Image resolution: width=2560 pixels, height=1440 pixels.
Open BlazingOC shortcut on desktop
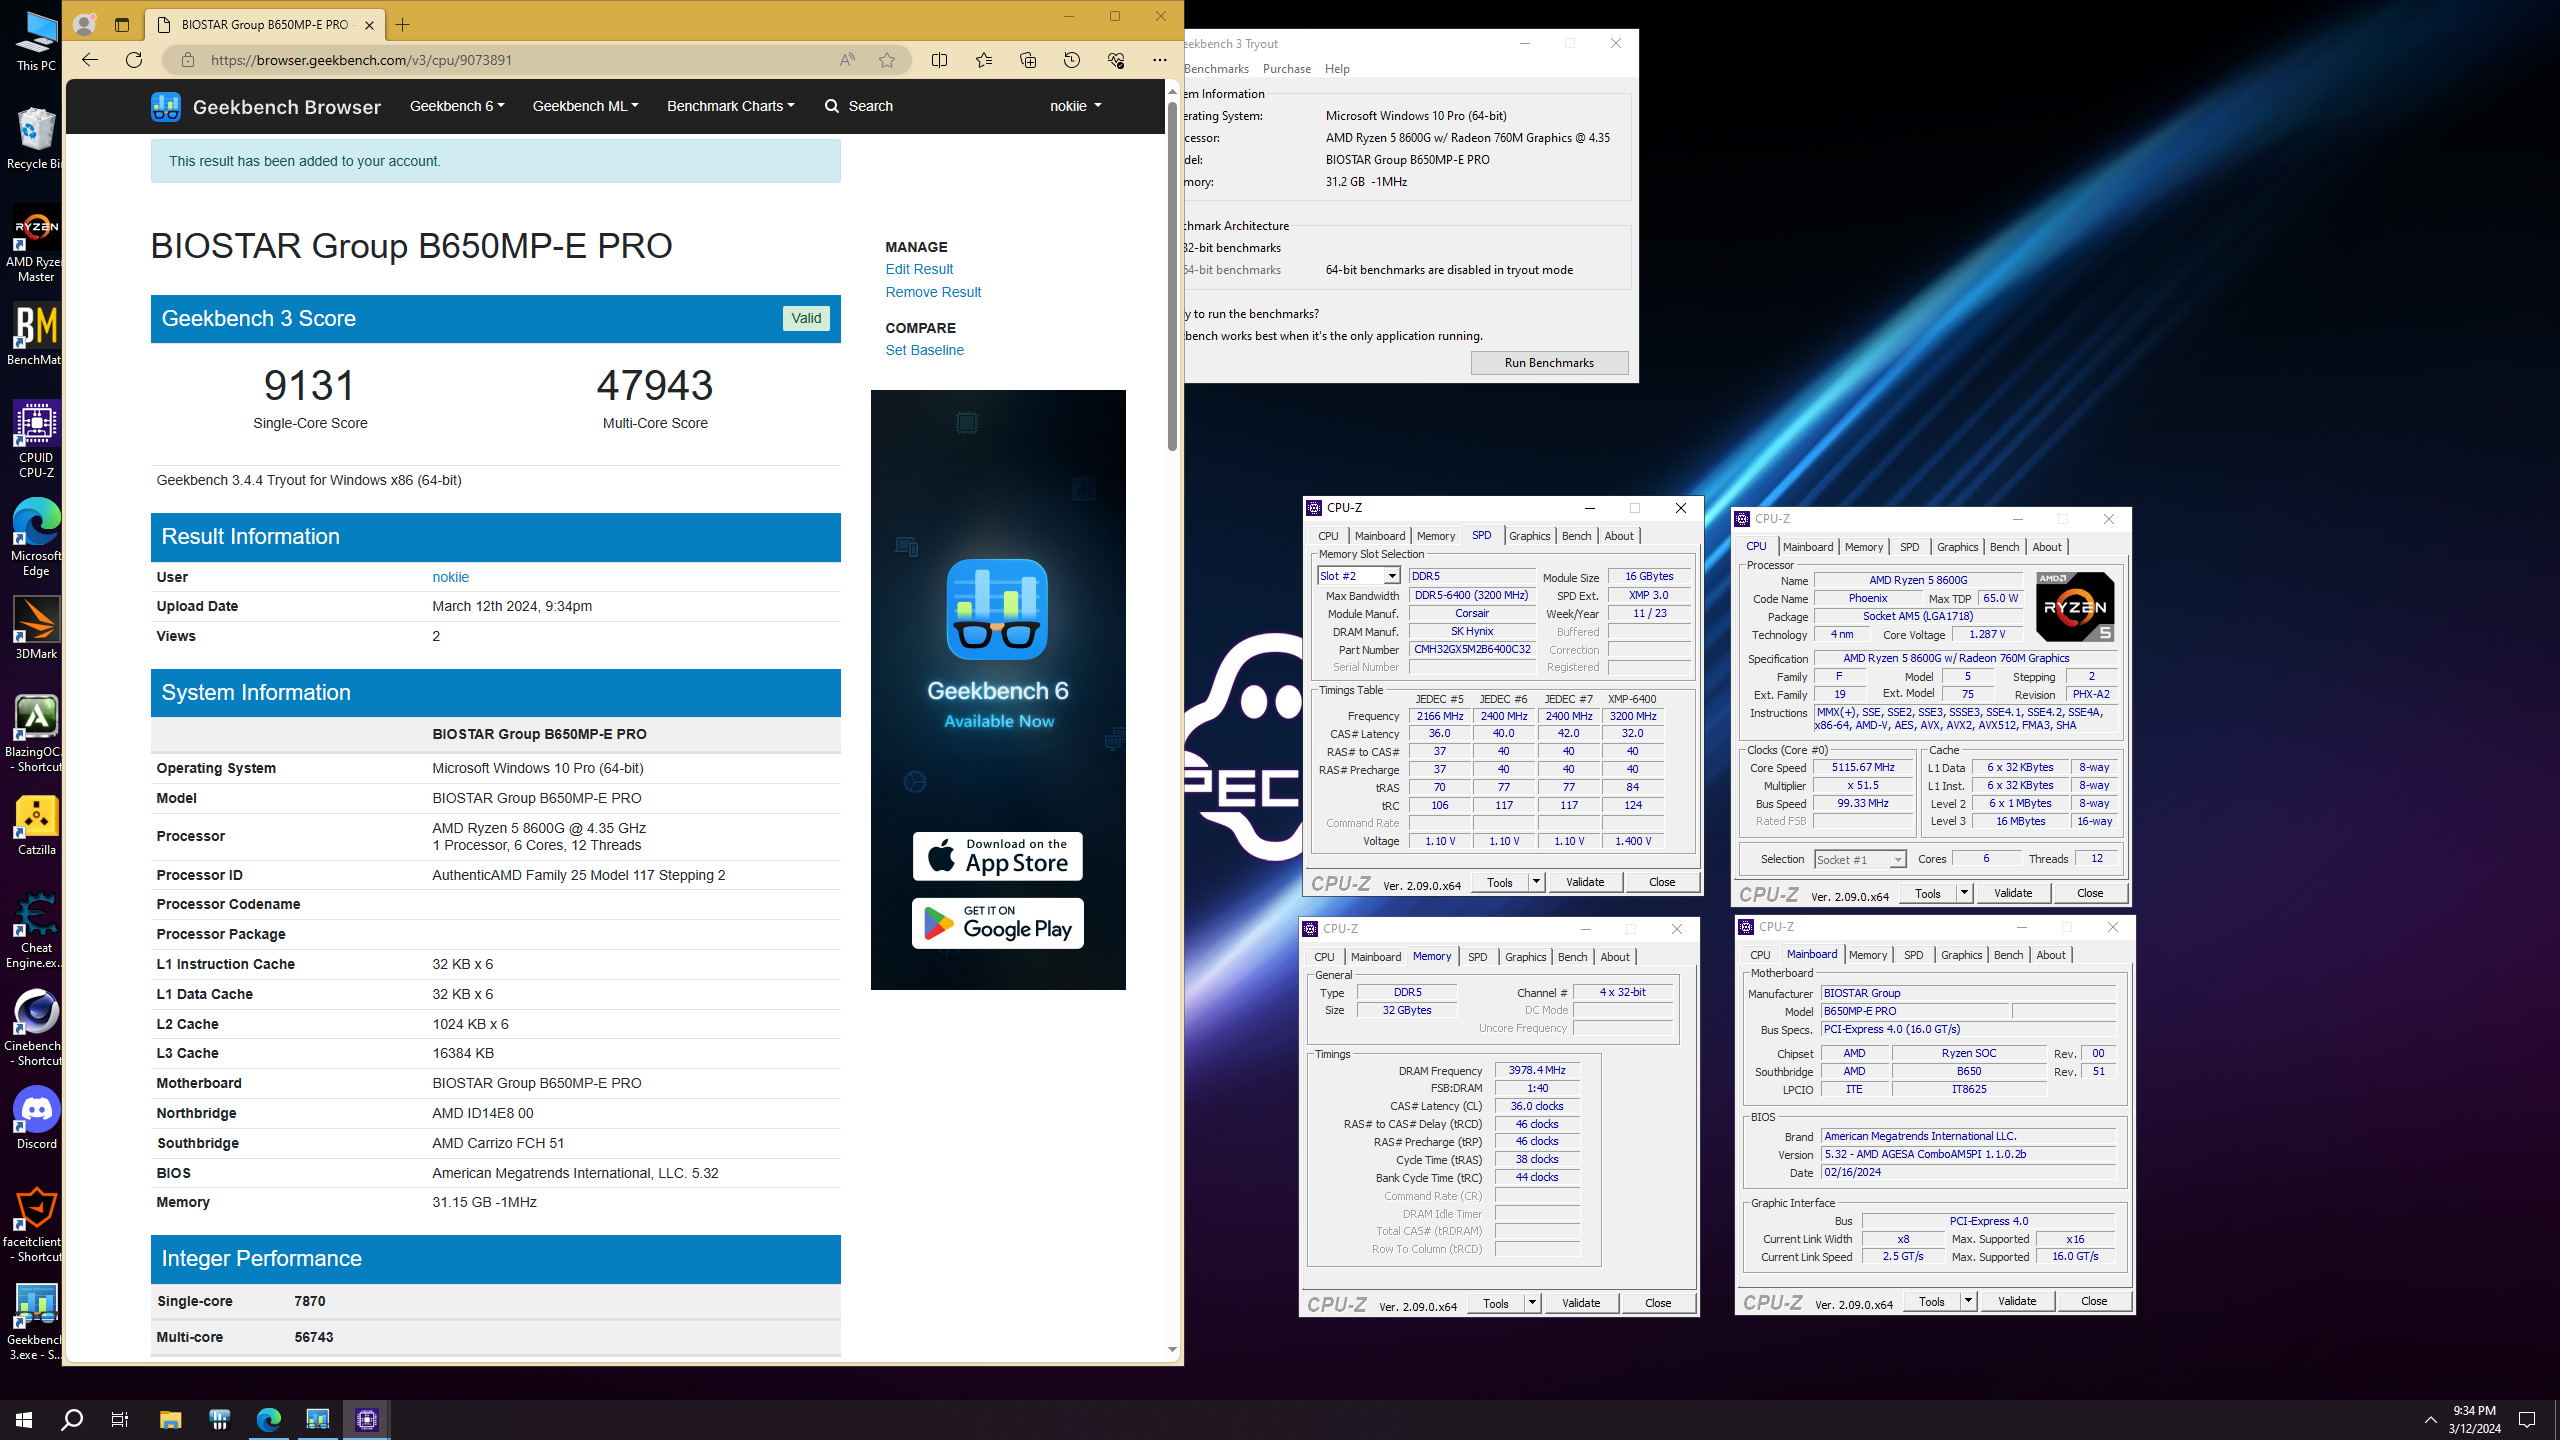[x=36, y=734]
